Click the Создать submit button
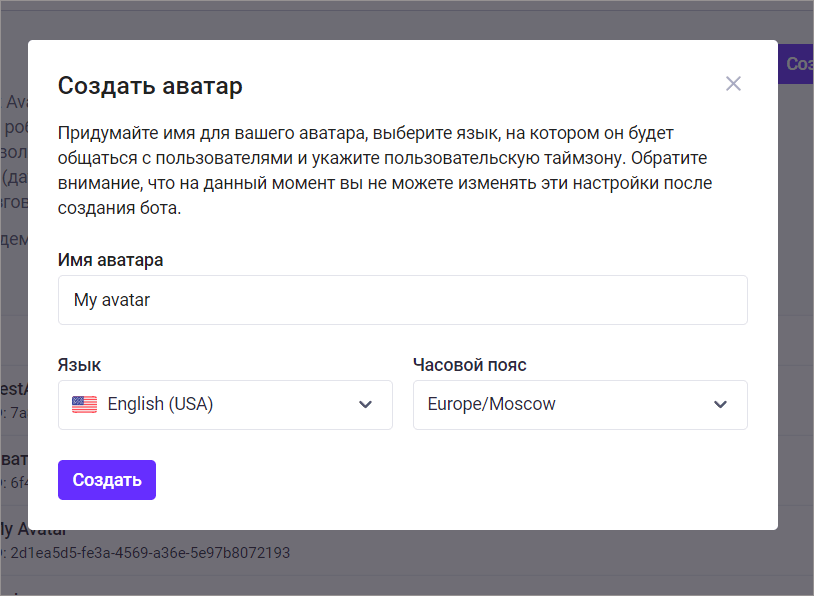The width and height of the screenshot is (814, 596). pos(107,480)
